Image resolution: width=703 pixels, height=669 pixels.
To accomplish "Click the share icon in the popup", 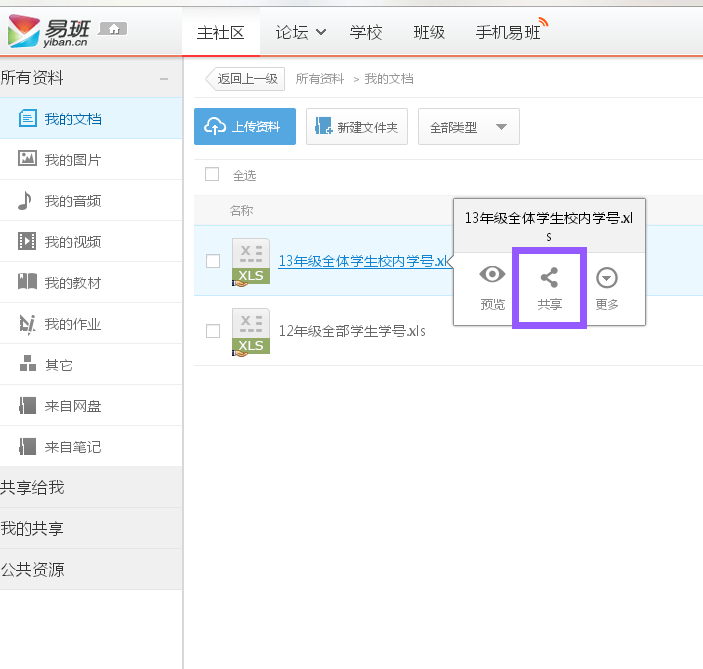I will pyautogui.click(x=549, y=279).
